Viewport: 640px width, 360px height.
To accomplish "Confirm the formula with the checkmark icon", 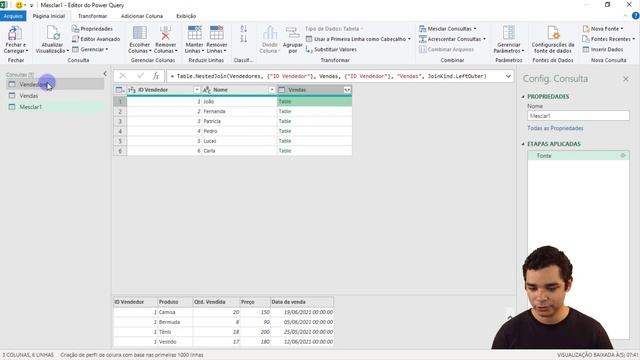I will (x=140, y=76).
